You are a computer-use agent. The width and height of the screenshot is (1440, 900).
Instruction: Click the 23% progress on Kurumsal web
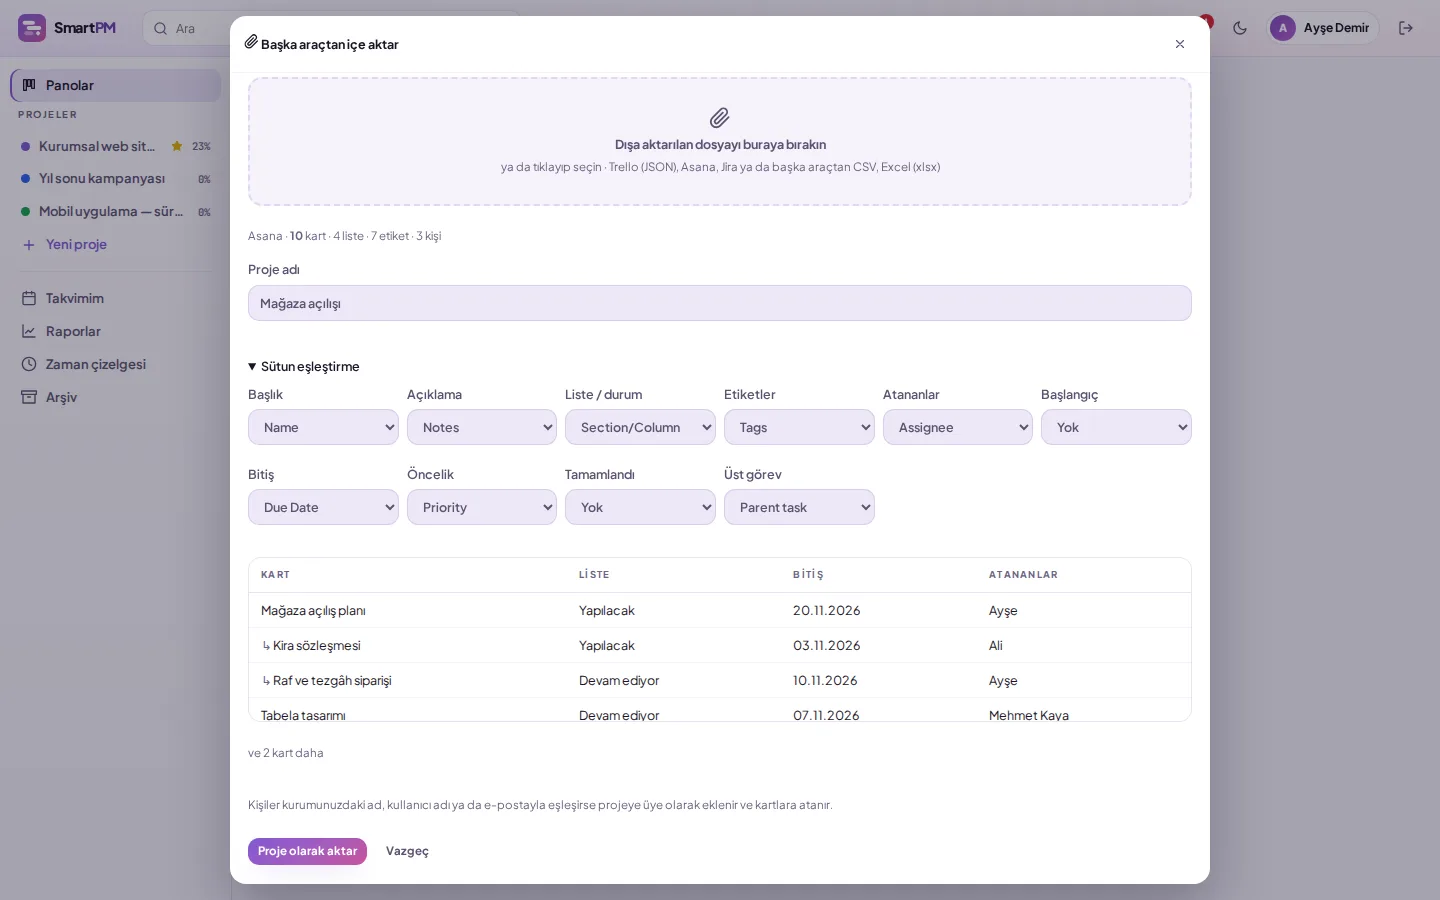201,146
